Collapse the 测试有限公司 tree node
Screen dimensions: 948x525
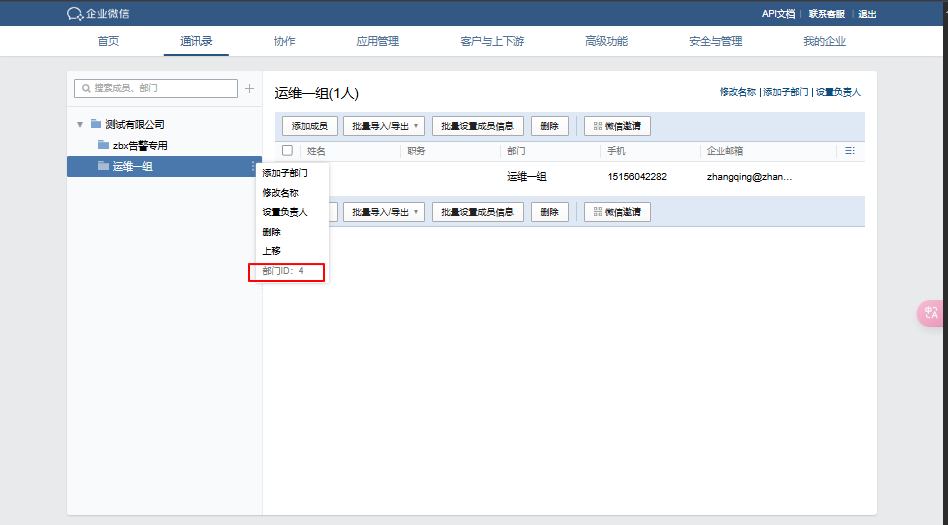pyautogui.click(x=80, y=125)
